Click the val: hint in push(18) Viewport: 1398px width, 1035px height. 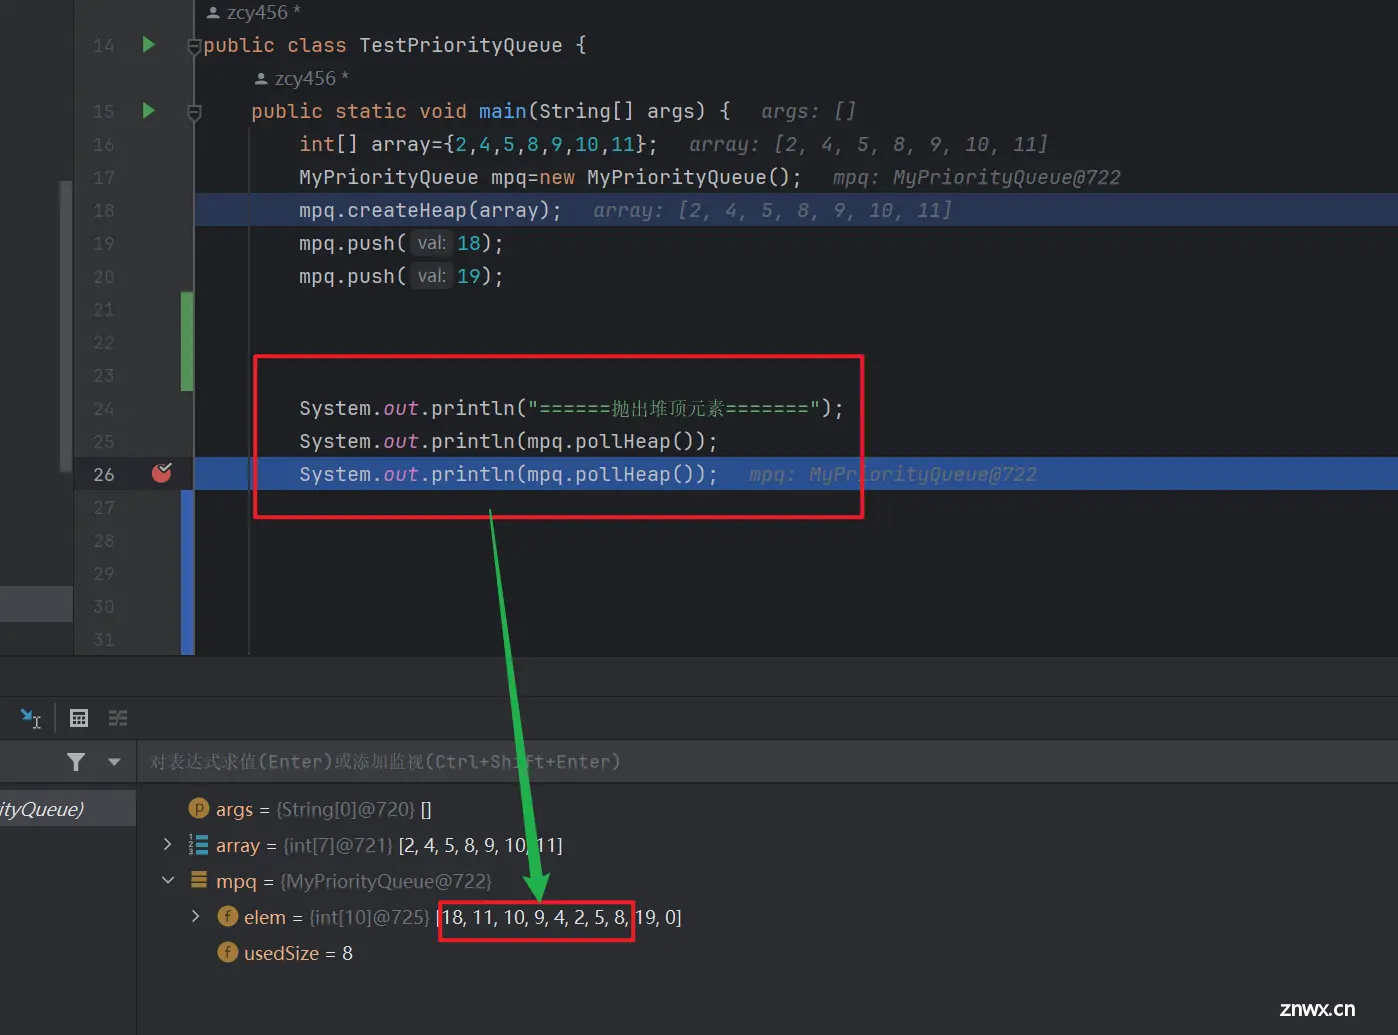point(432,243)
